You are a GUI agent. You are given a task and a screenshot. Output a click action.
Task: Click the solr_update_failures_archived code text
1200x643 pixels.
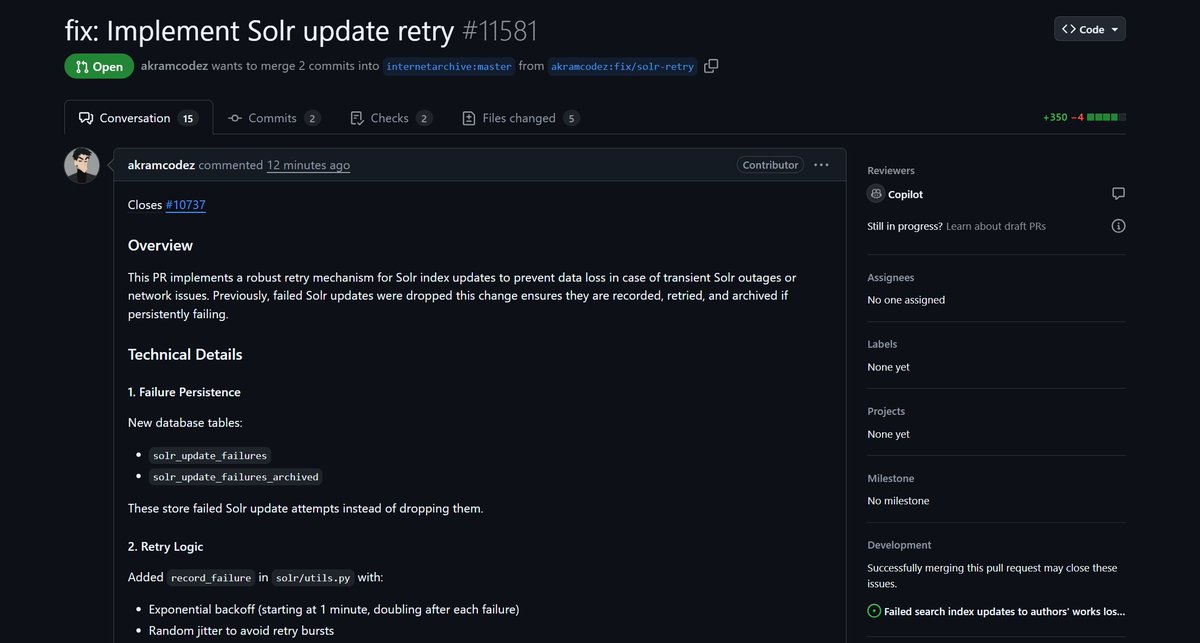click(x=236, y=477)
